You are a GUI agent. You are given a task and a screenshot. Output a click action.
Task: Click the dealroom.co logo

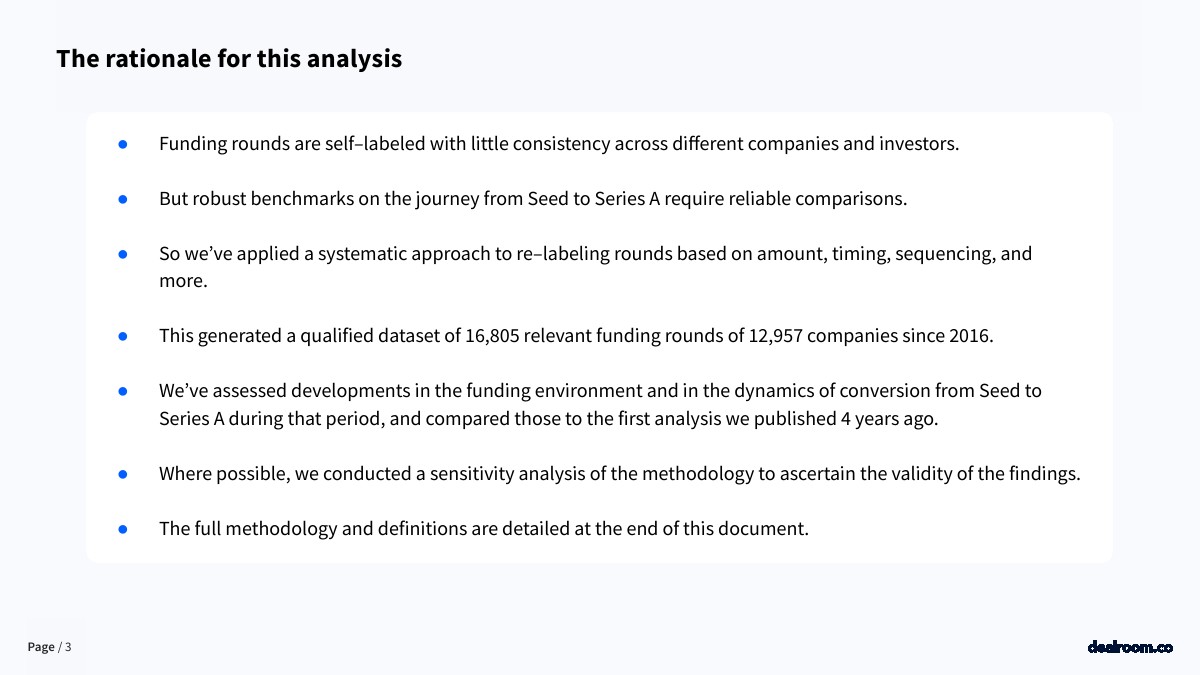click(1129, 647)
